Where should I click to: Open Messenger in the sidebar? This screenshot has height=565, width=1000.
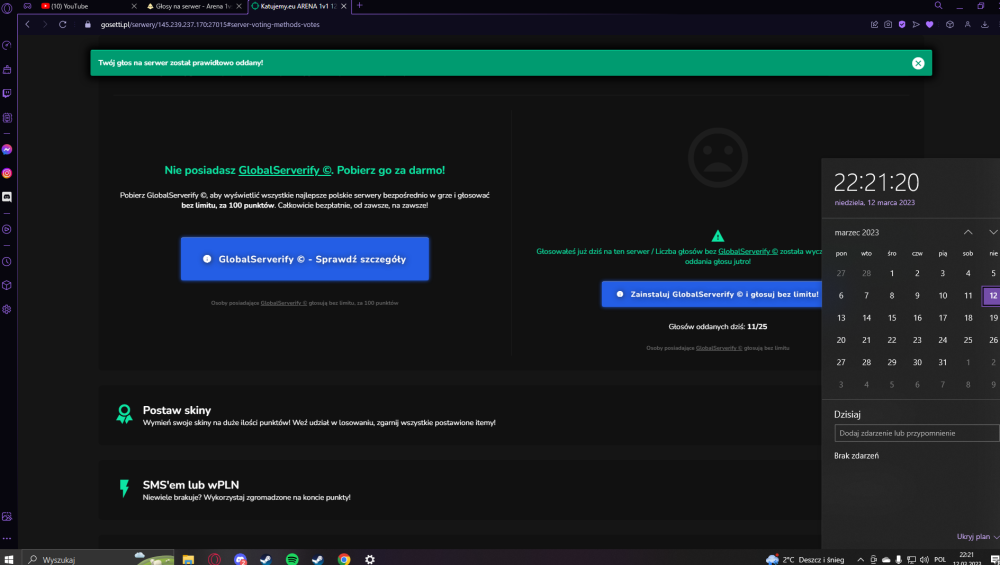[7, 149]
